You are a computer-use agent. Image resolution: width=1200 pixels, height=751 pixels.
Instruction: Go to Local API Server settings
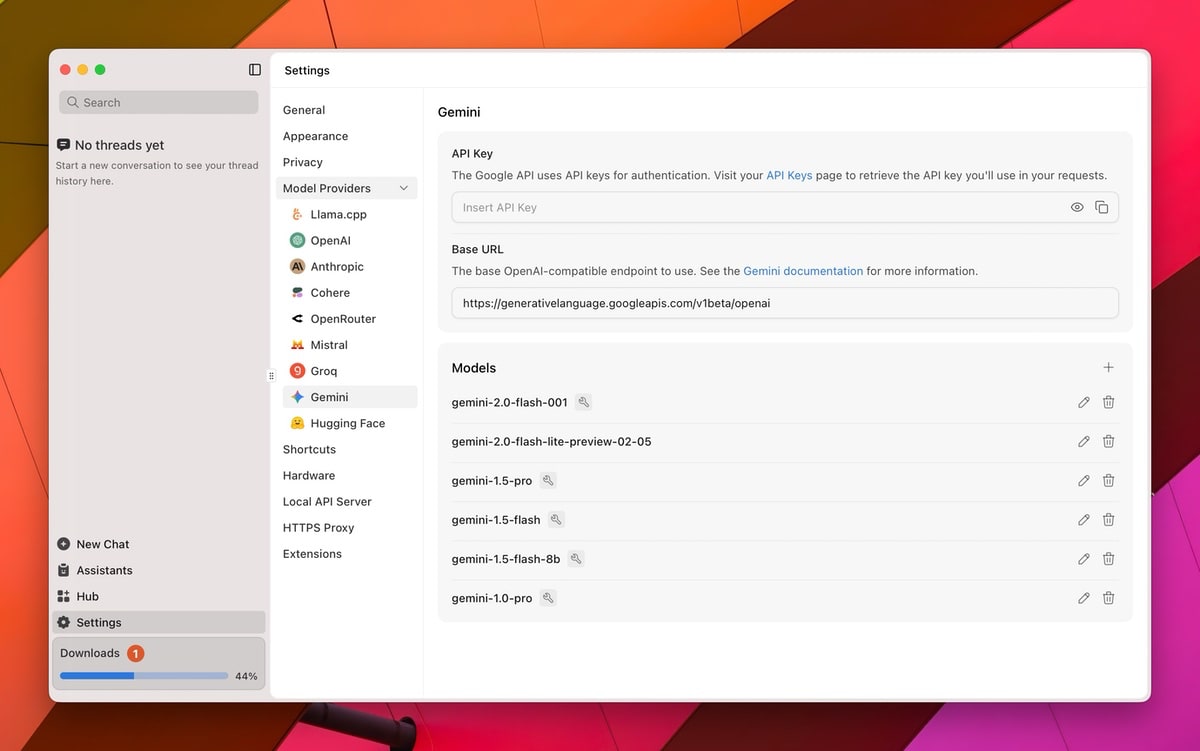(x=326, y=502)
